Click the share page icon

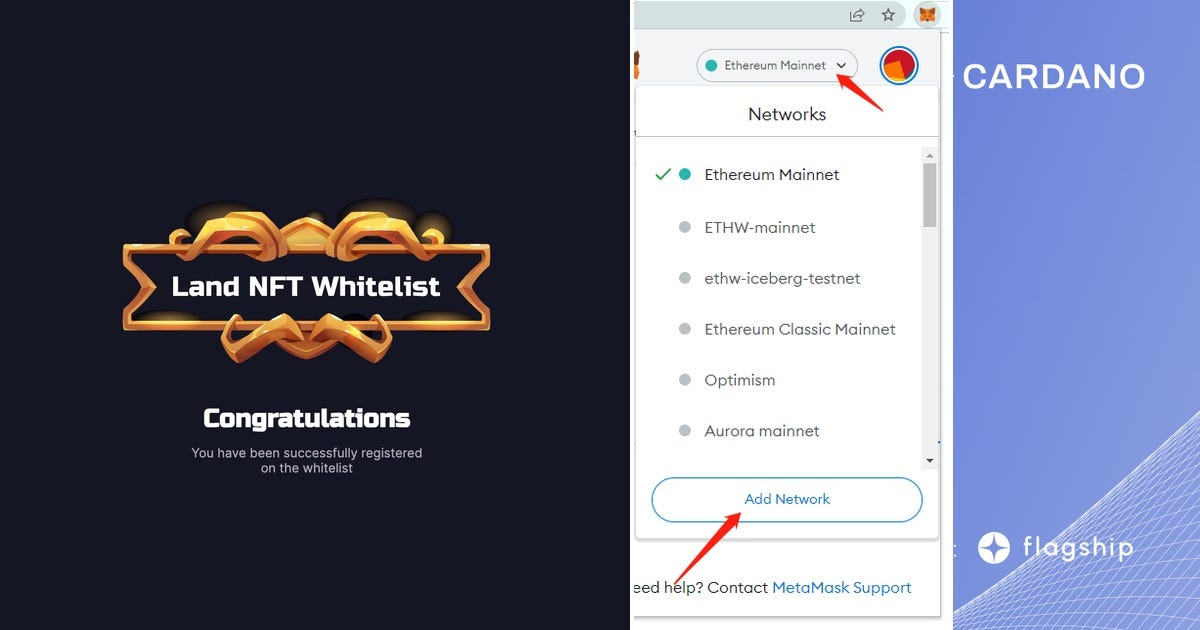coord(857,14)
